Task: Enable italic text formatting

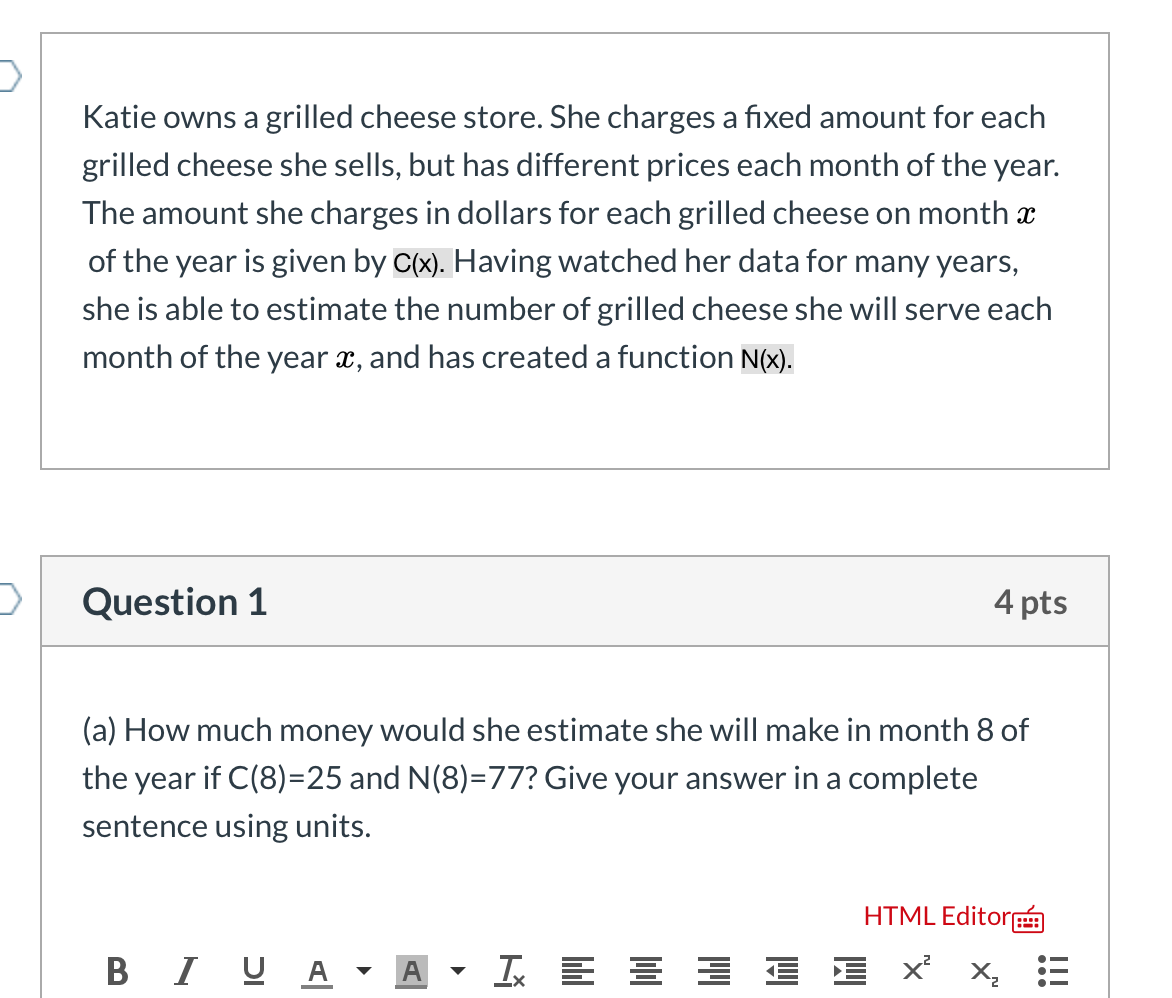Action: coord(184,970)
